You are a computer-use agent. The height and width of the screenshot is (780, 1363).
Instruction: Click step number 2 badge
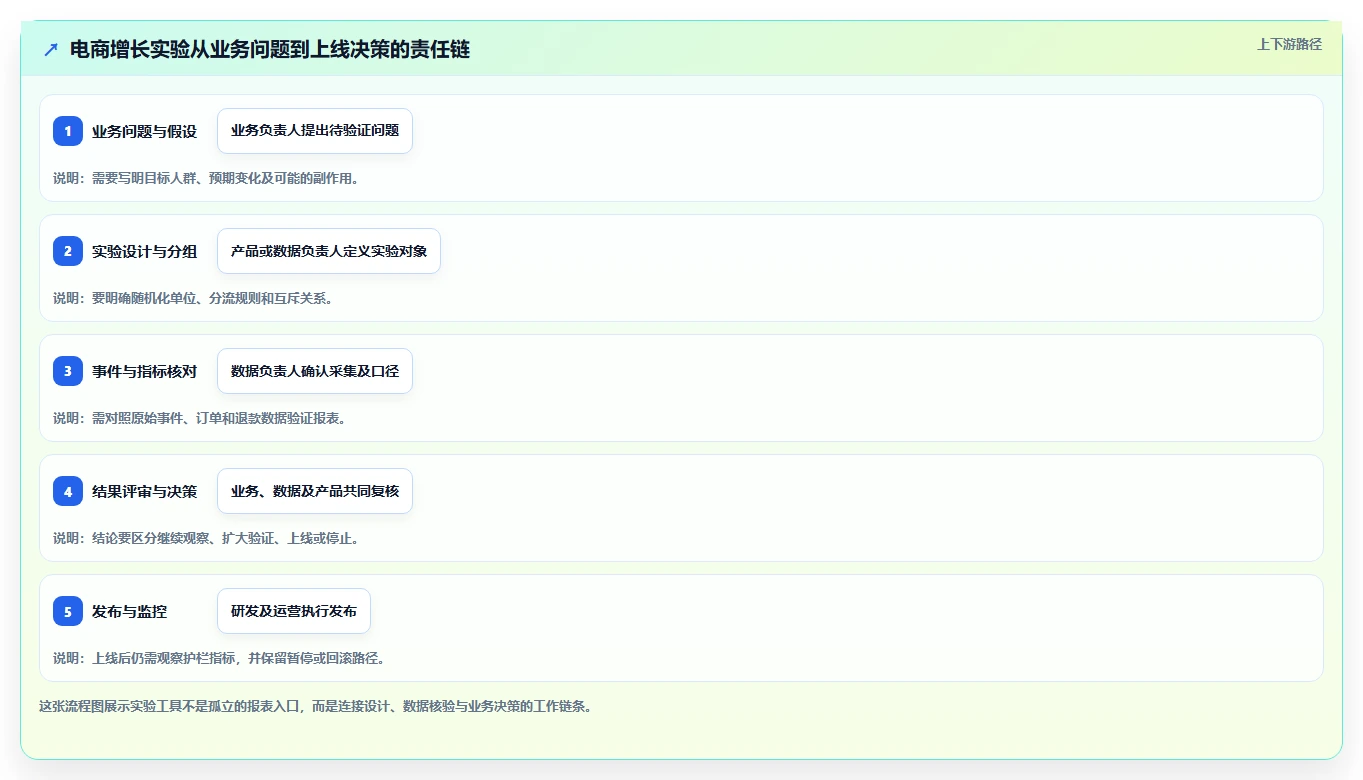coord(68,251)
